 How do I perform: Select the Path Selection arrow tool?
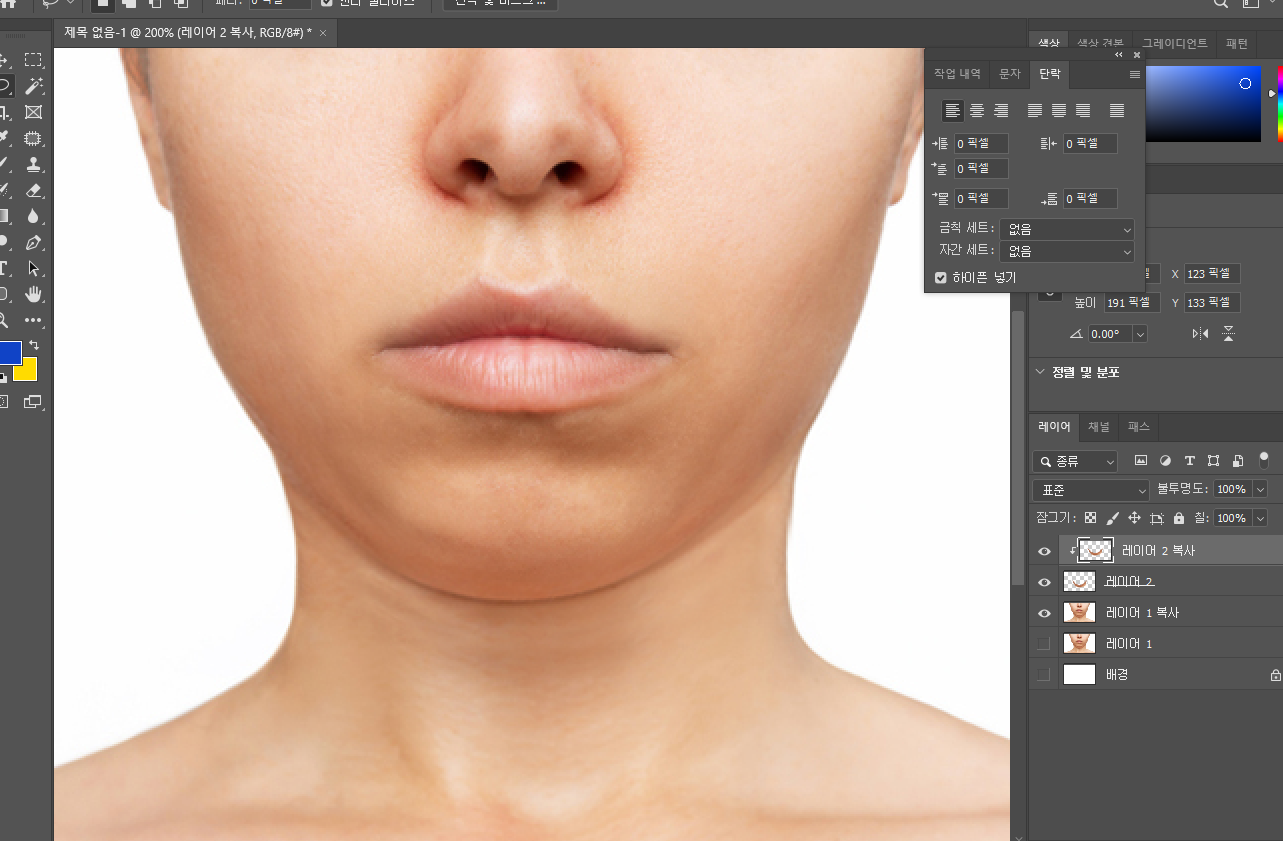33,268
